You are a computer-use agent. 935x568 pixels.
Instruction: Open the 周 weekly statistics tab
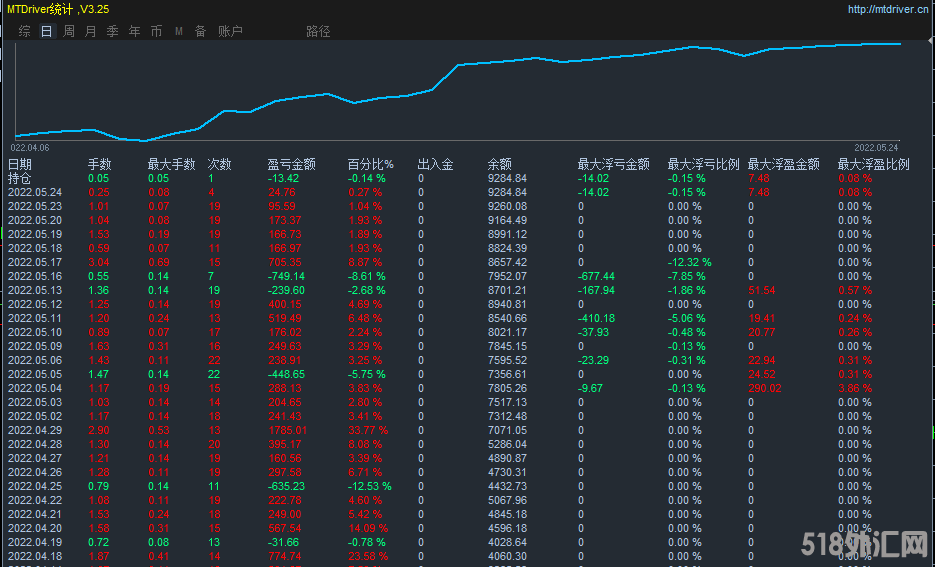pyautogui.click(x=69, y=31)
